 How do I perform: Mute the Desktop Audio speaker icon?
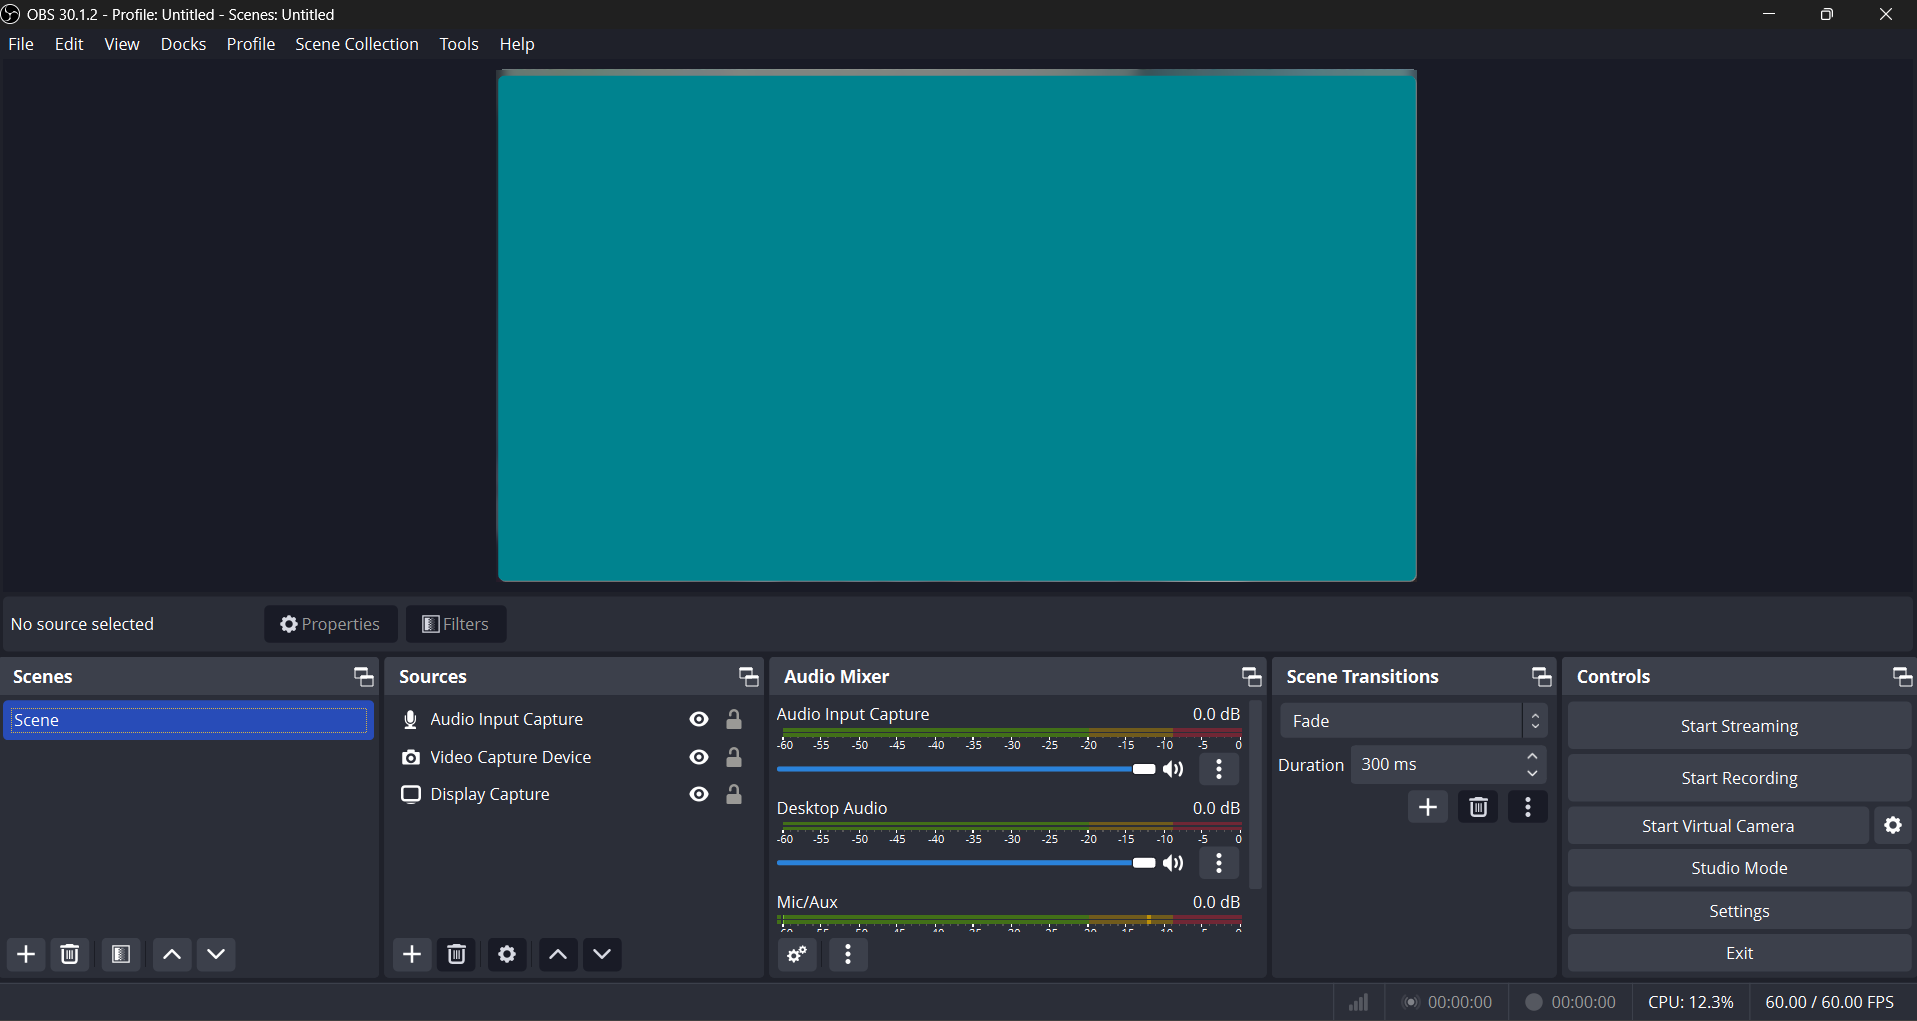coord(1174,863)
